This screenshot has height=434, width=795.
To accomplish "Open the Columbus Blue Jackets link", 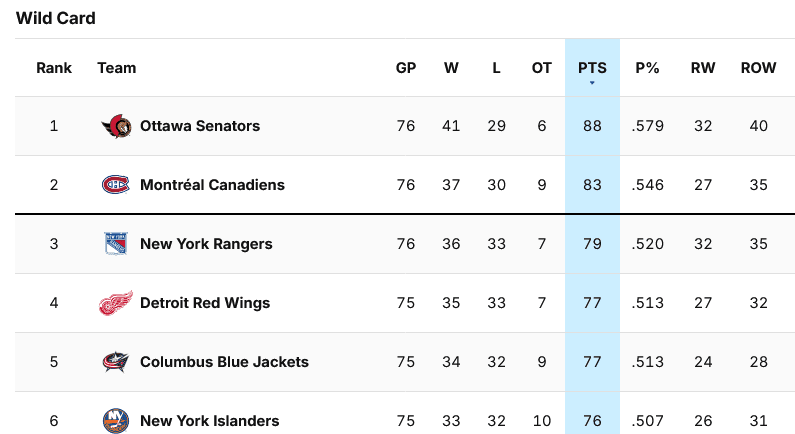I will coord(224,361).
